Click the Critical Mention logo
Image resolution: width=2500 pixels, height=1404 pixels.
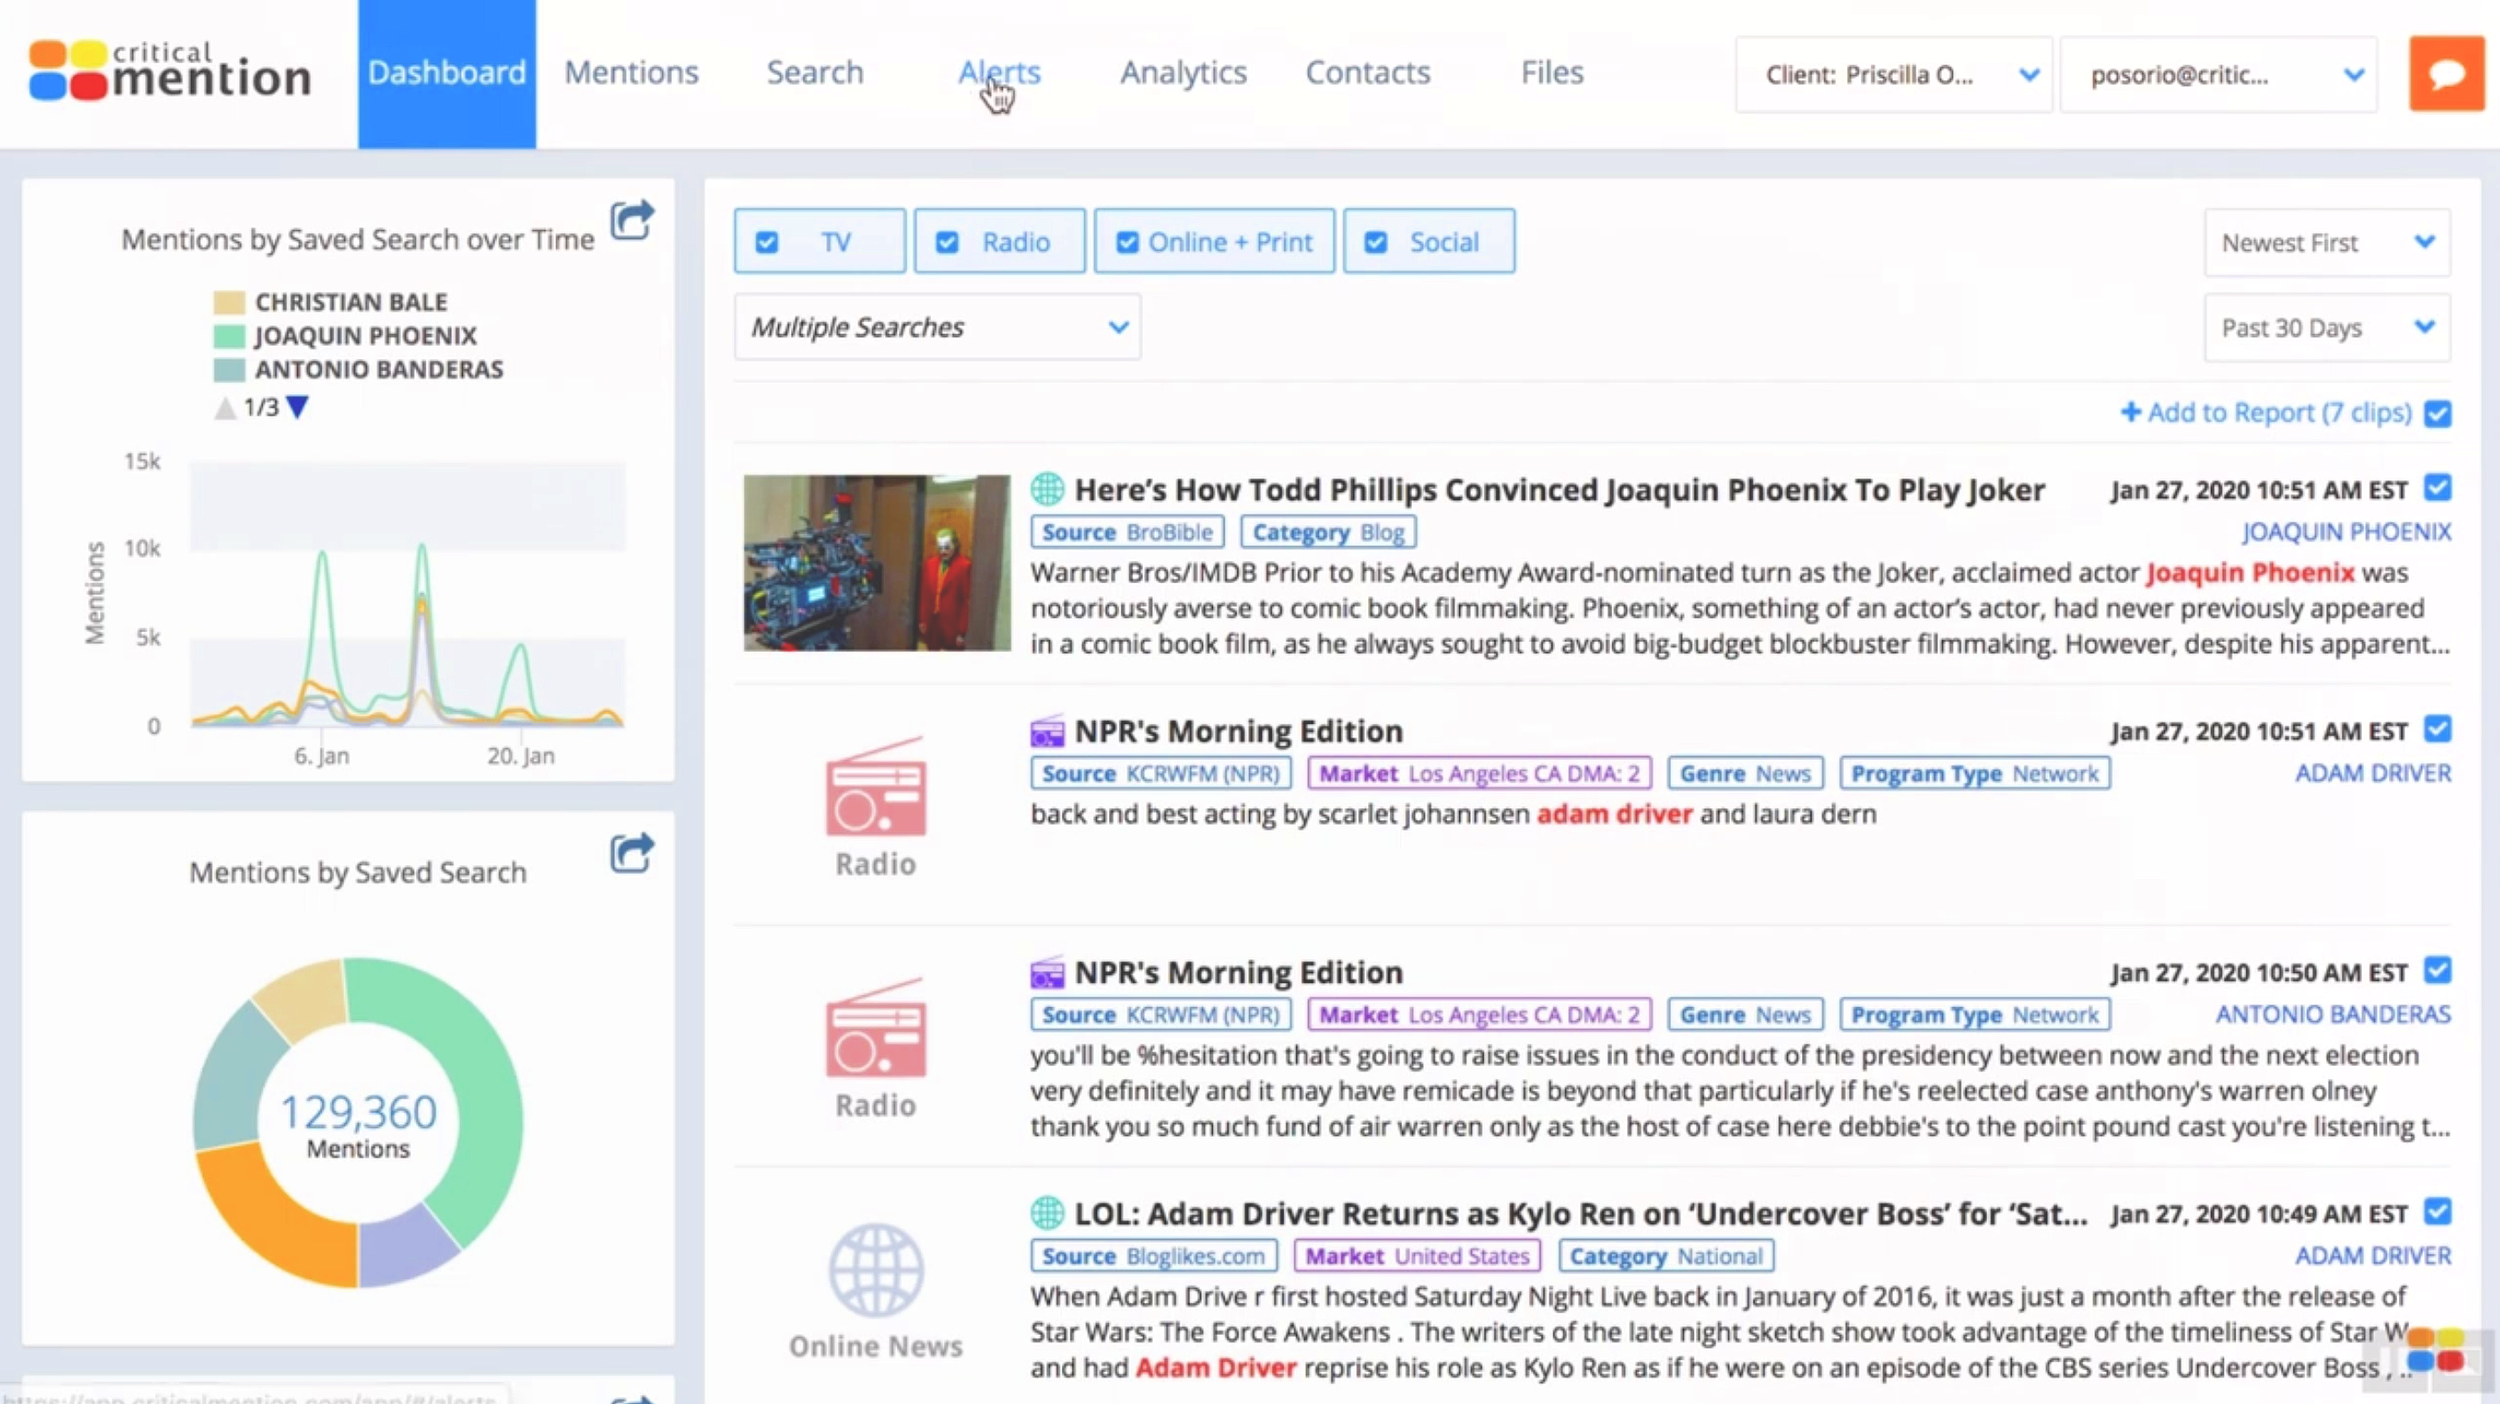[x=170, y=71]
